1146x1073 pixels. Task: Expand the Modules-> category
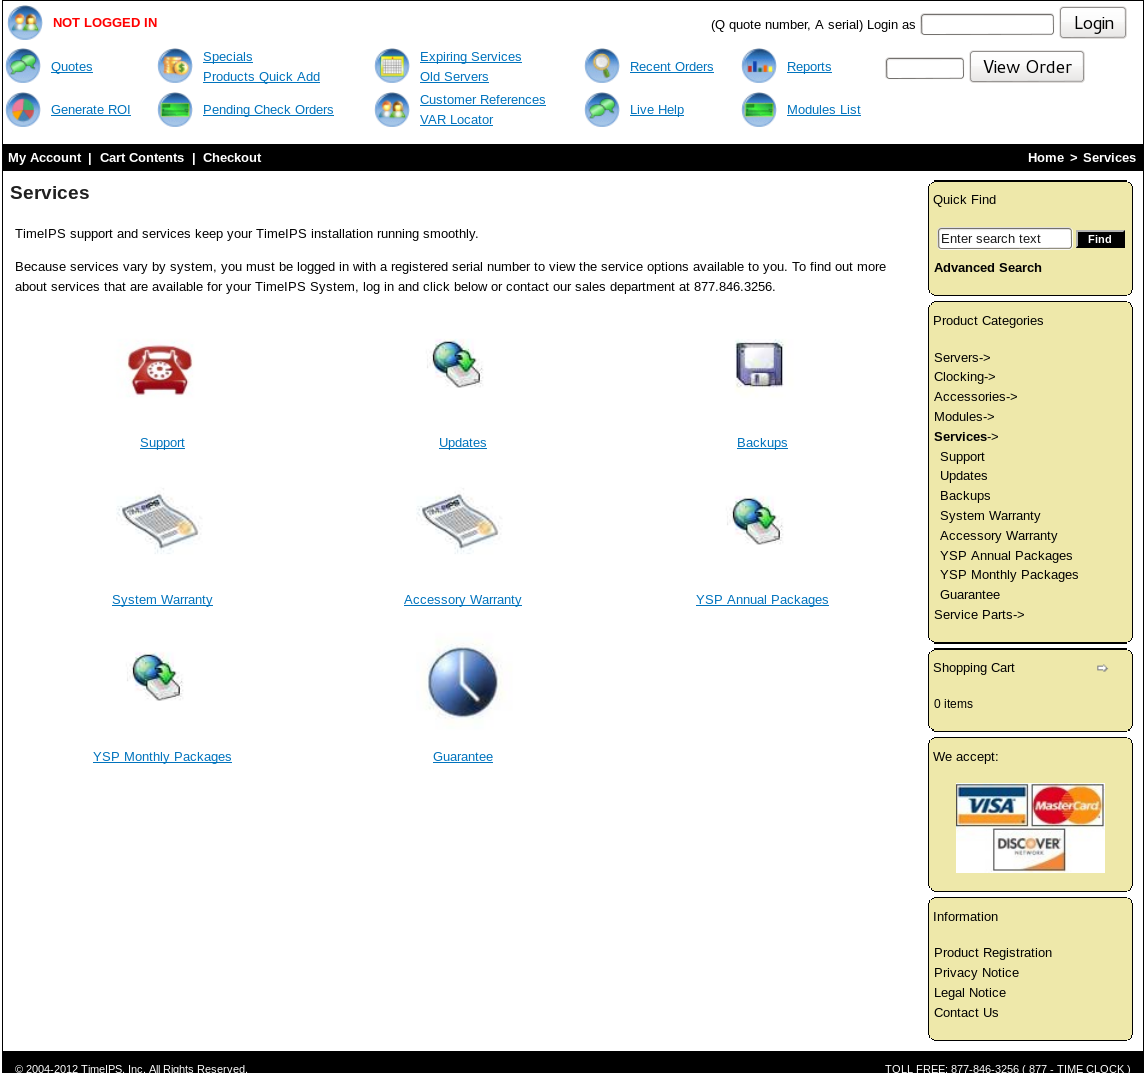click(963, 417)
